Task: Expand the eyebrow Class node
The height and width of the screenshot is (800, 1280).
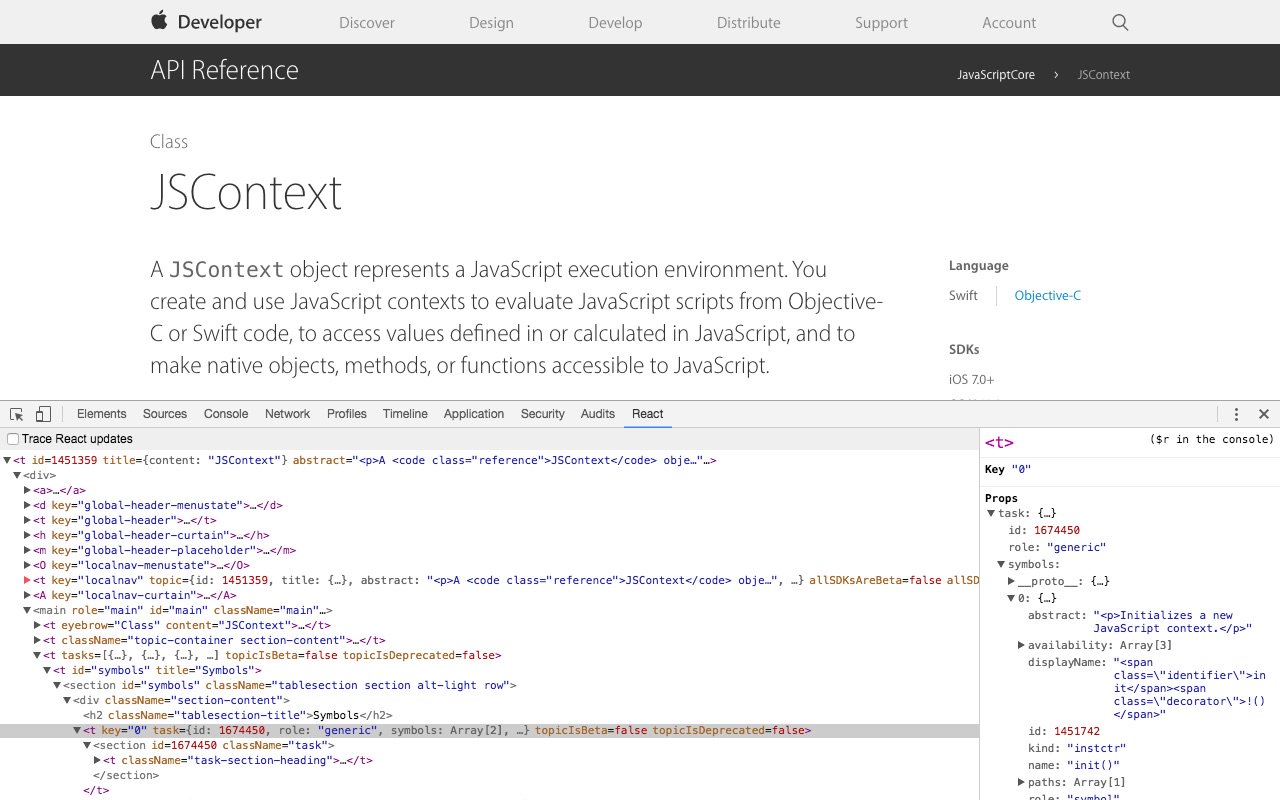Action: point(38,626)
